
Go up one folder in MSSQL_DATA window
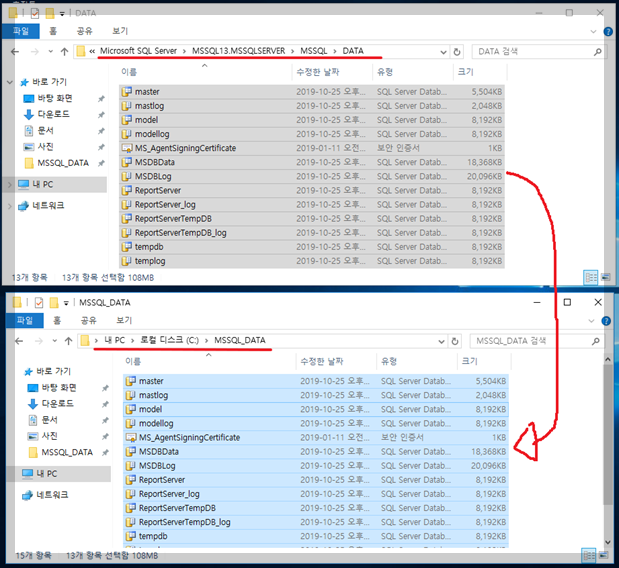68,341
